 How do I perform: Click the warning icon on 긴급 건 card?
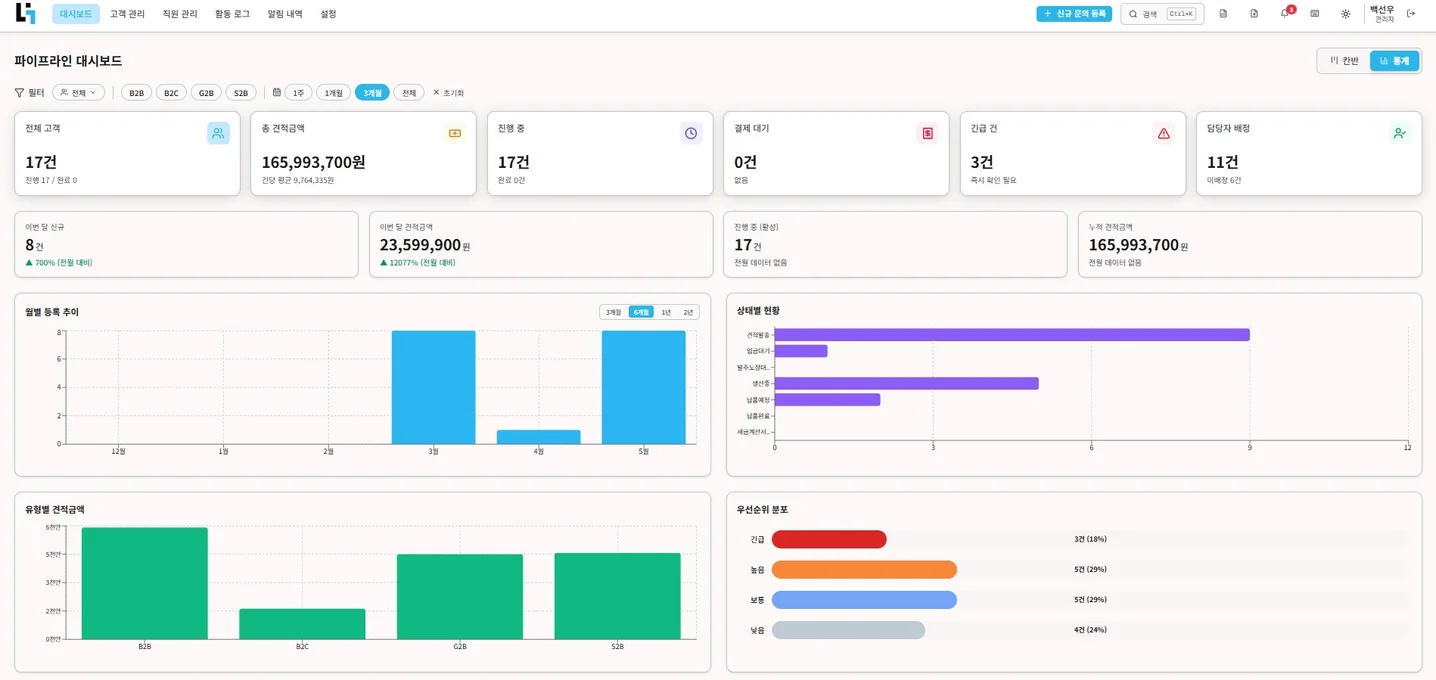(1163, 133)
